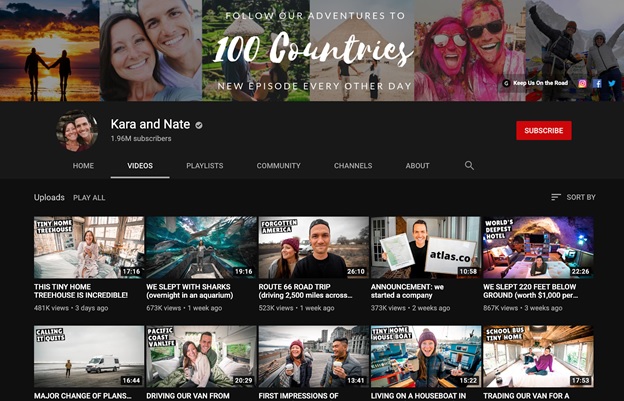Click the channel search magnifier icon
The image size is (624, 401).
[x=469, y=165]
